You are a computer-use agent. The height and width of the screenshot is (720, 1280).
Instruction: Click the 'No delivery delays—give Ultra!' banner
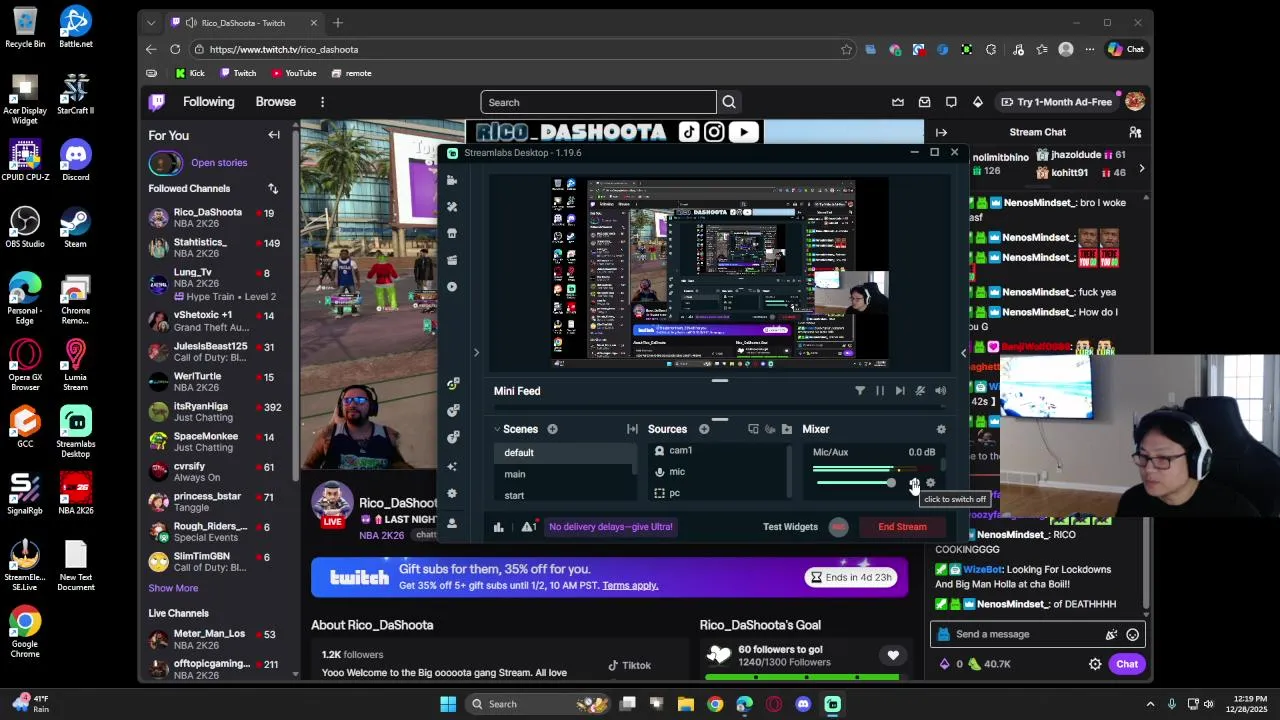click(610, 527)
